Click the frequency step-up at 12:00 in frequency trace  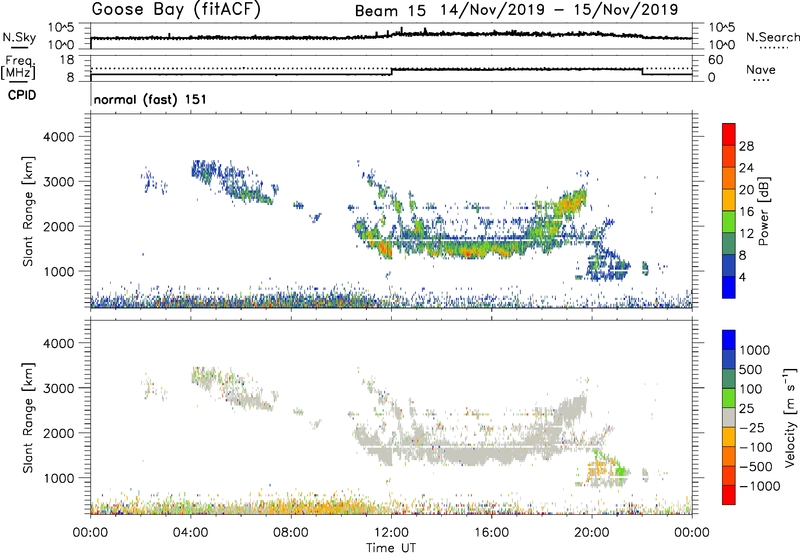click(391, 72)
